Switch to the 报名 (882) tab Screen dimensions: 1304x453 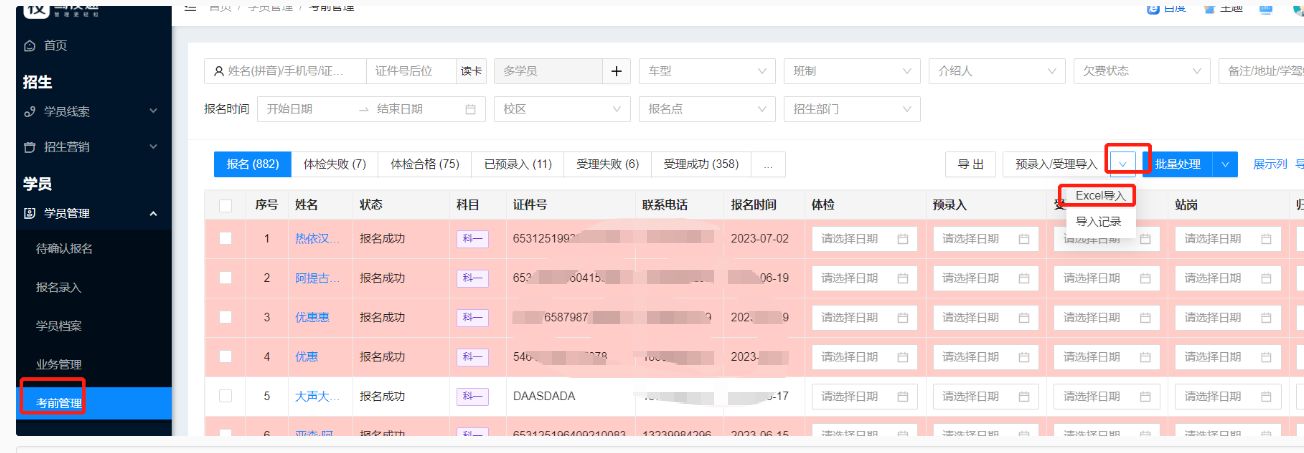pos(253,164)
